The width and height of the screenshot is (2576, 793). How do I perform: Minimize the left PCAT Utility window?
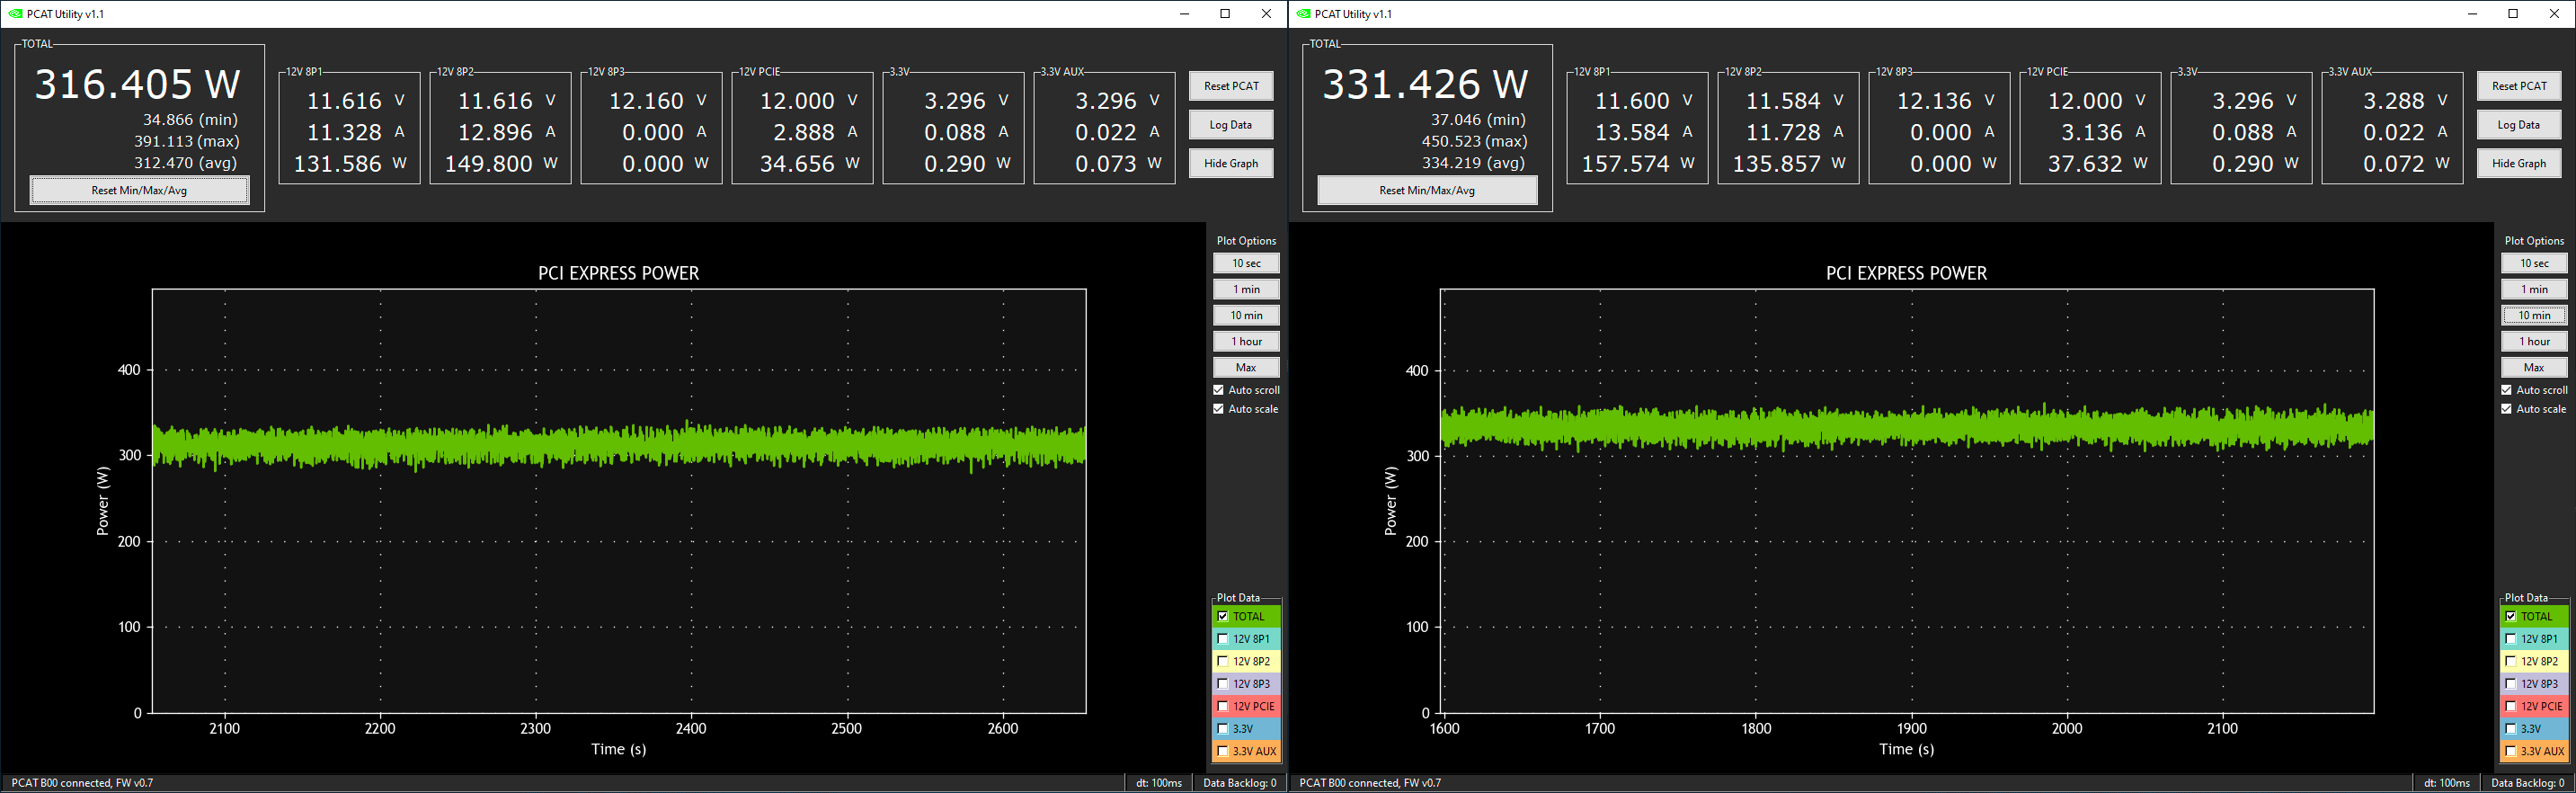pos(1184,14)
